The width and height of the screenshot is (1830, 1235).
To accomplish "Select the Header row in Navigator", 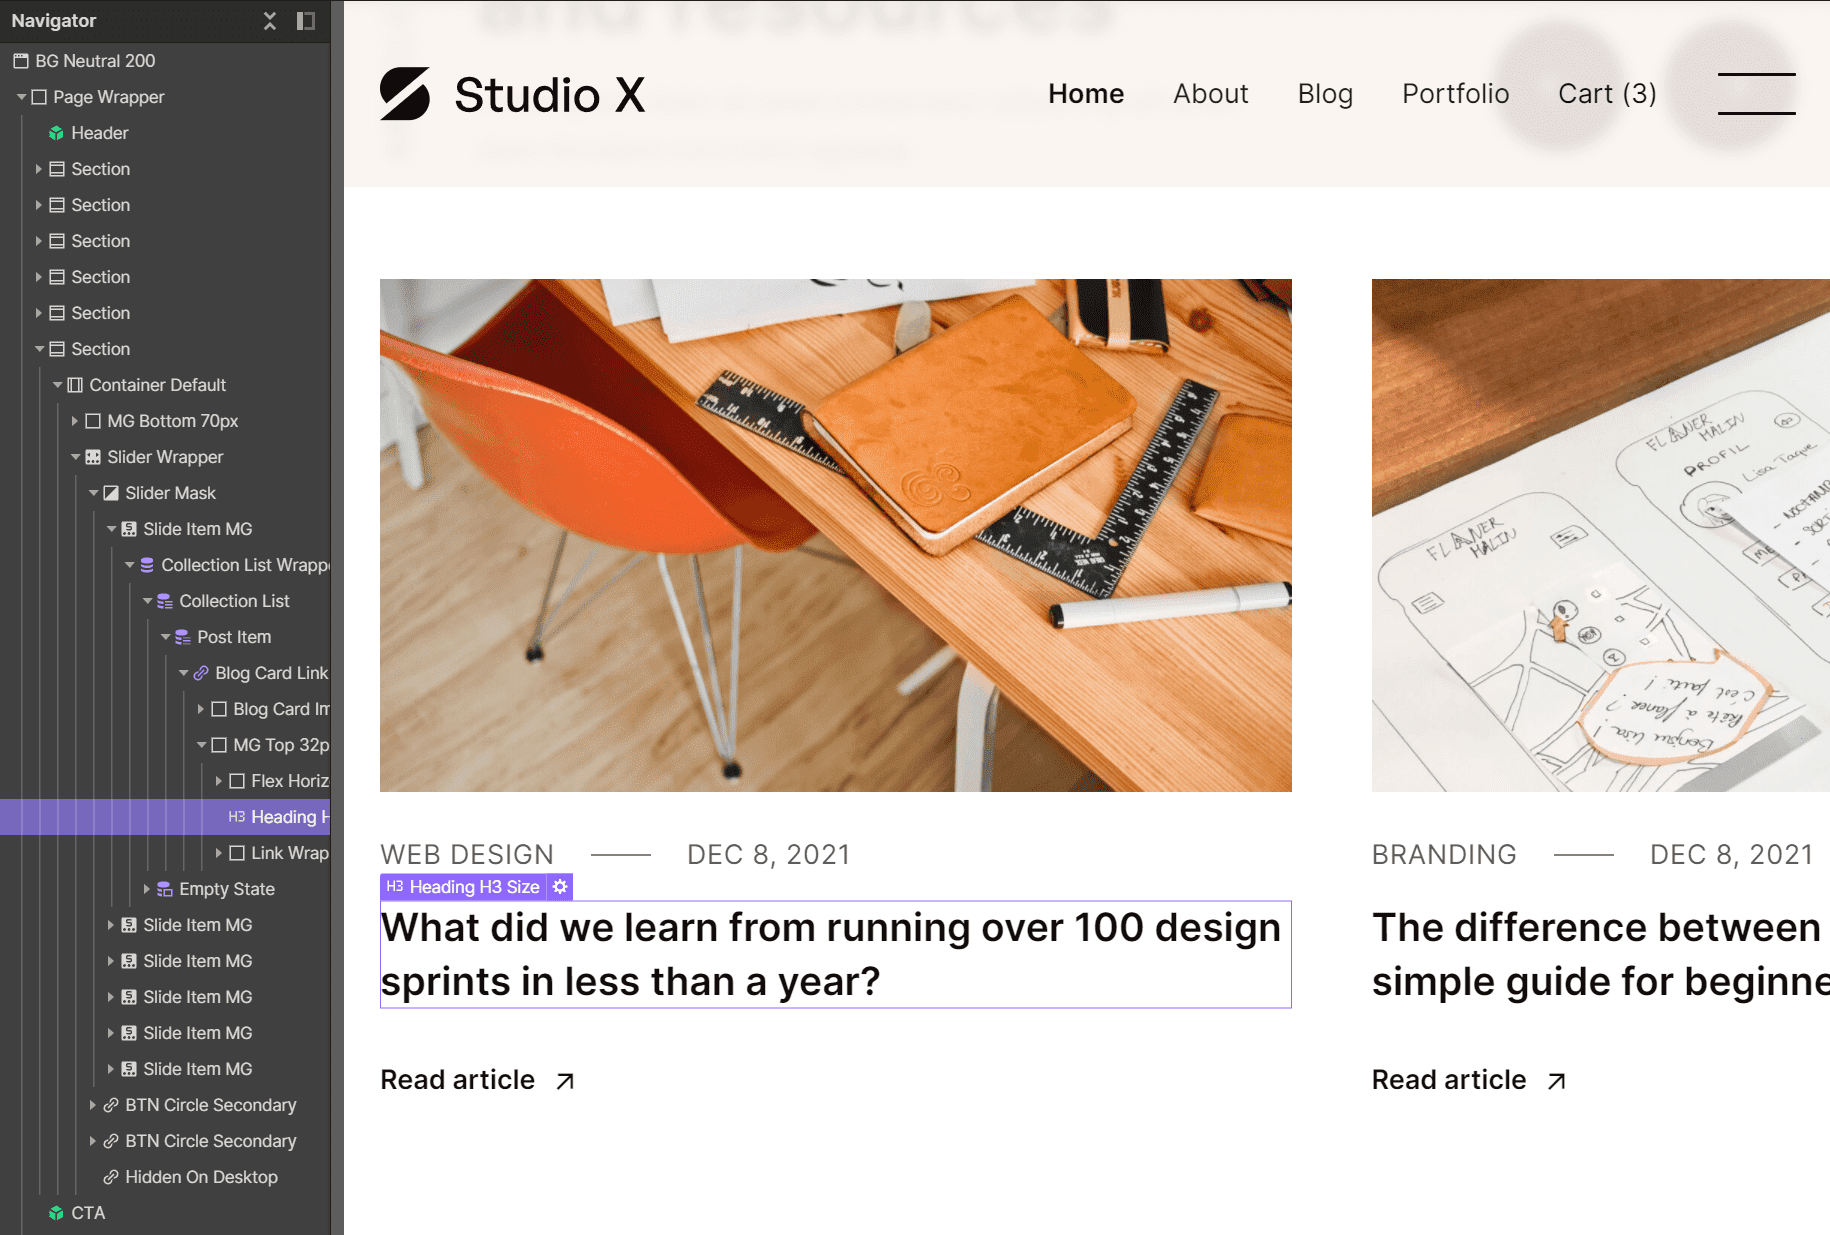I will pos(165,133).
